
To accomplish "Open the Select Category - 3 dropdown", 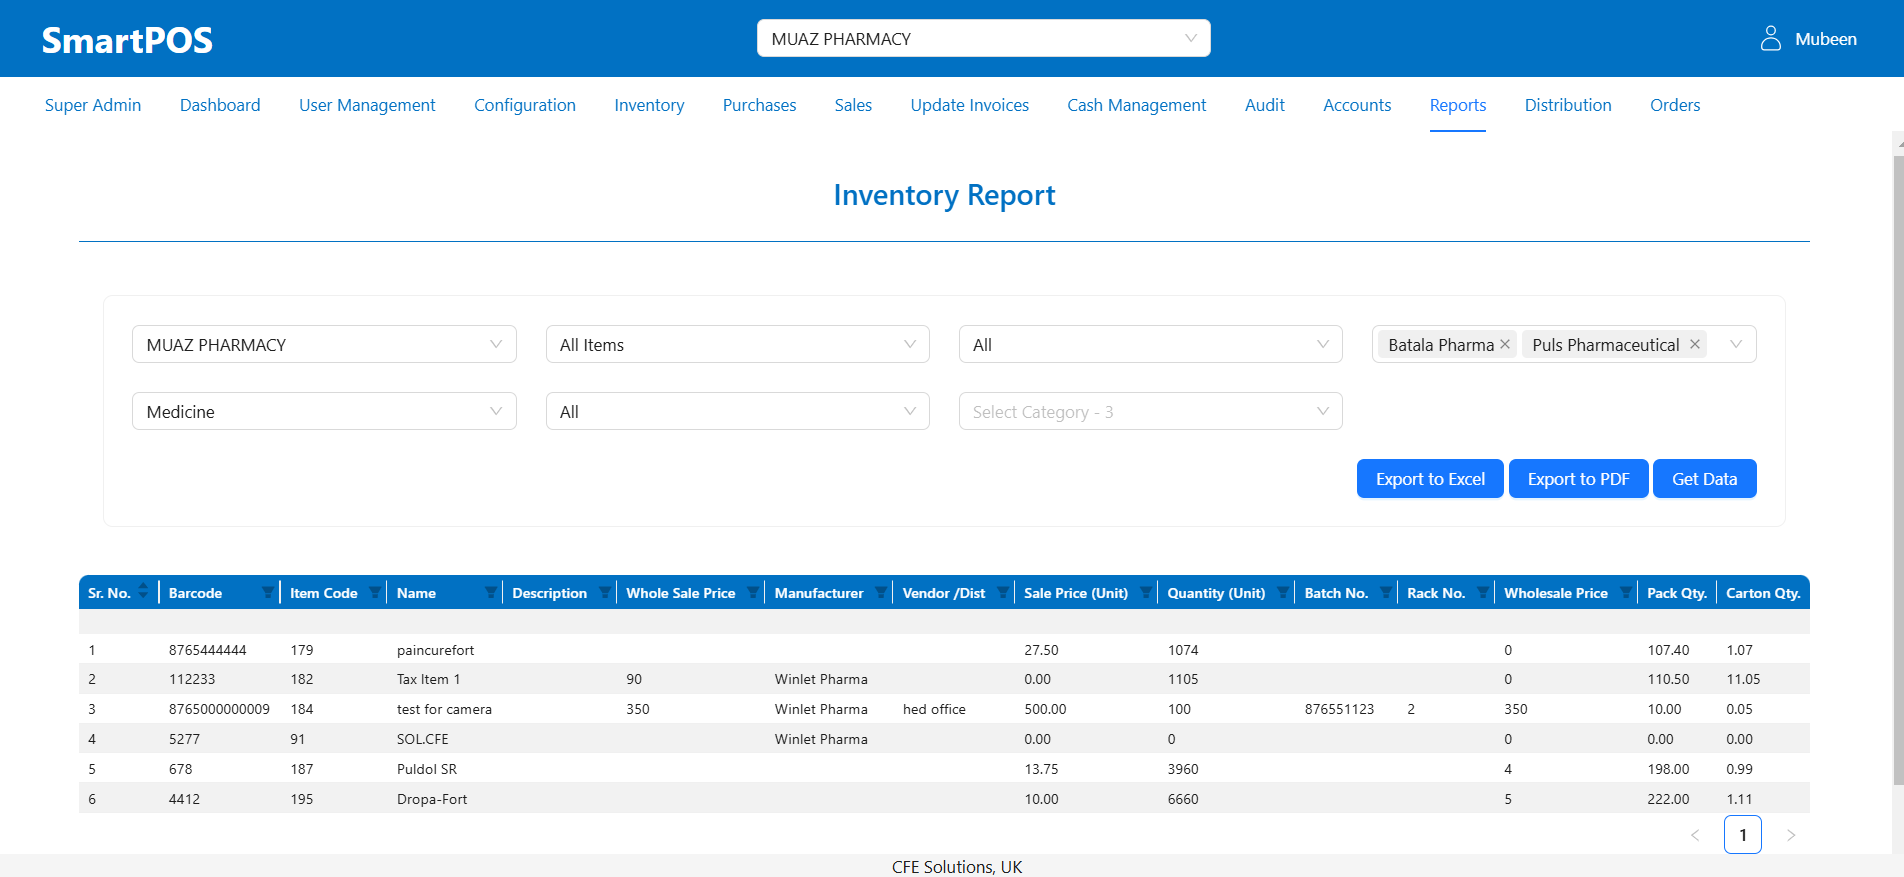I will [1151, 411].
